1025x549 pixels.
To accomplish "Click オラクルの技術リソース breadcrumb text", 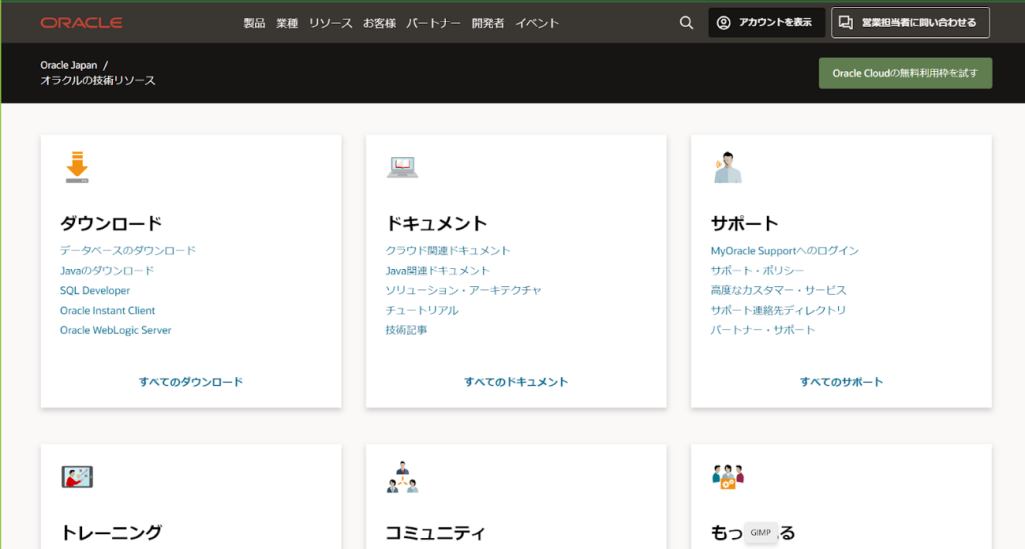I will coord(98,80).
